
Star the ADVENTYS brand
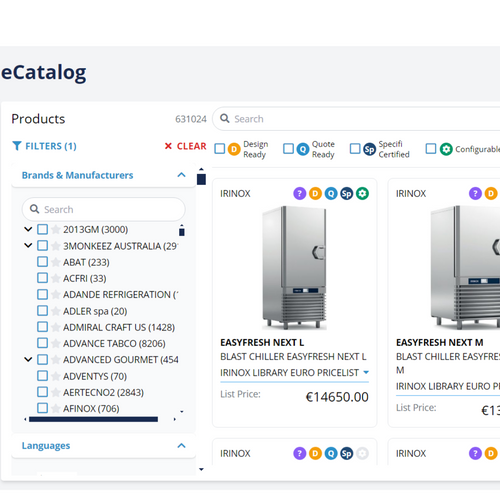coord(56,376)
